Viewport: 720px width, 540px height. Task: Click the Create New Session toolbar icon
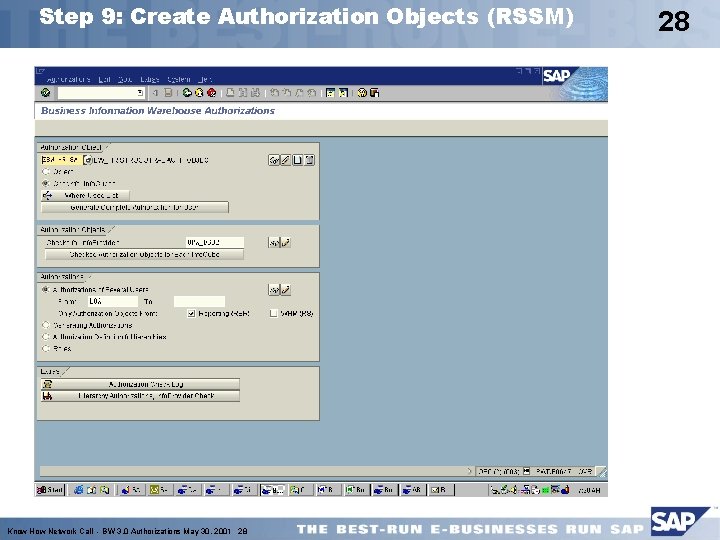330,93
